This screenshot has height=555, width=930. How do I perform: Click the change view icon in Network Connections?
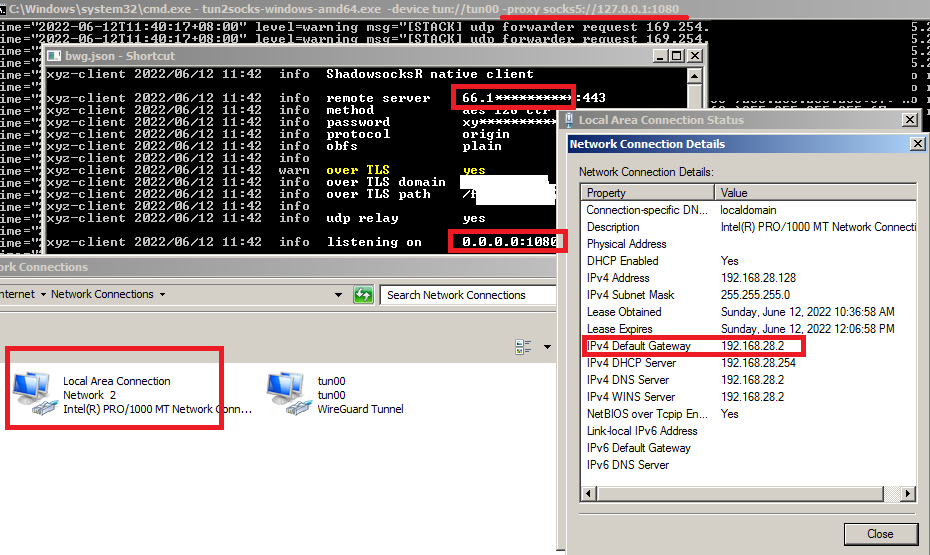[523, 347]
